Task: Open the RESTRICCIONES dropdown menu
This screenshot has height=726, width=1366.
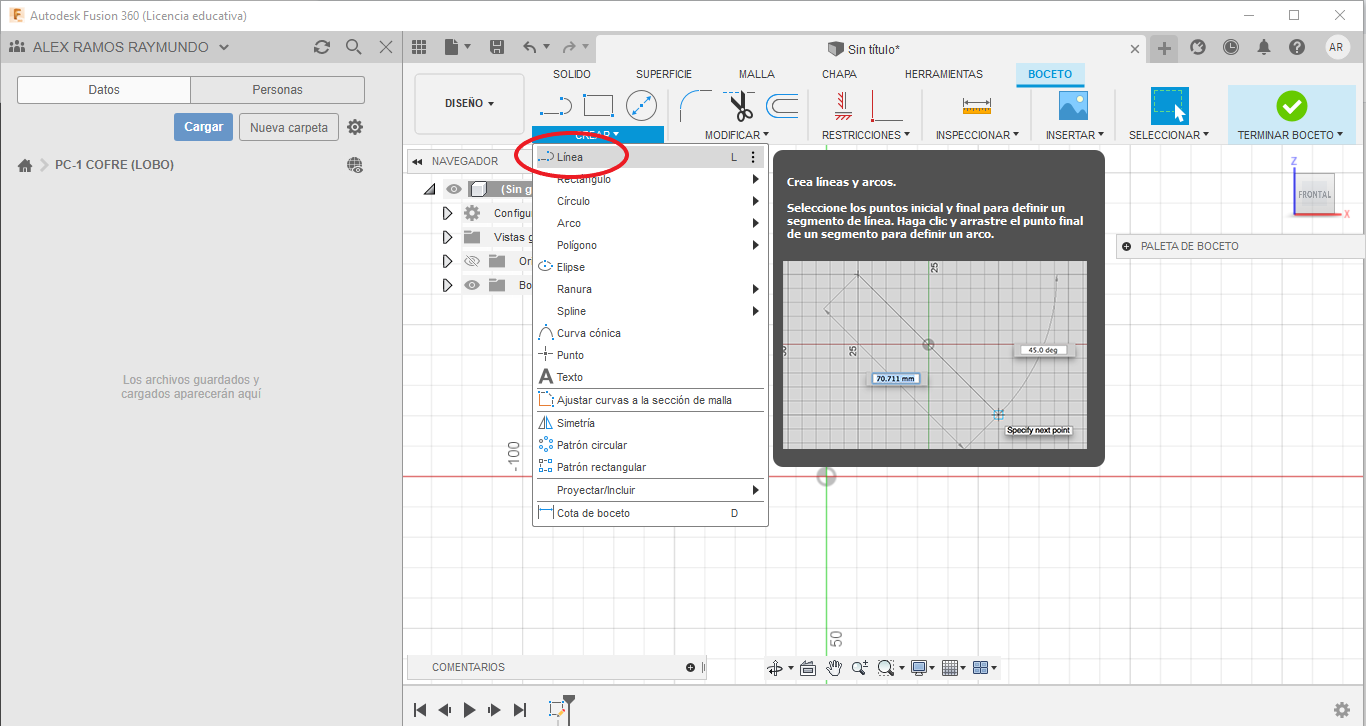Action: tap(865, 135)
